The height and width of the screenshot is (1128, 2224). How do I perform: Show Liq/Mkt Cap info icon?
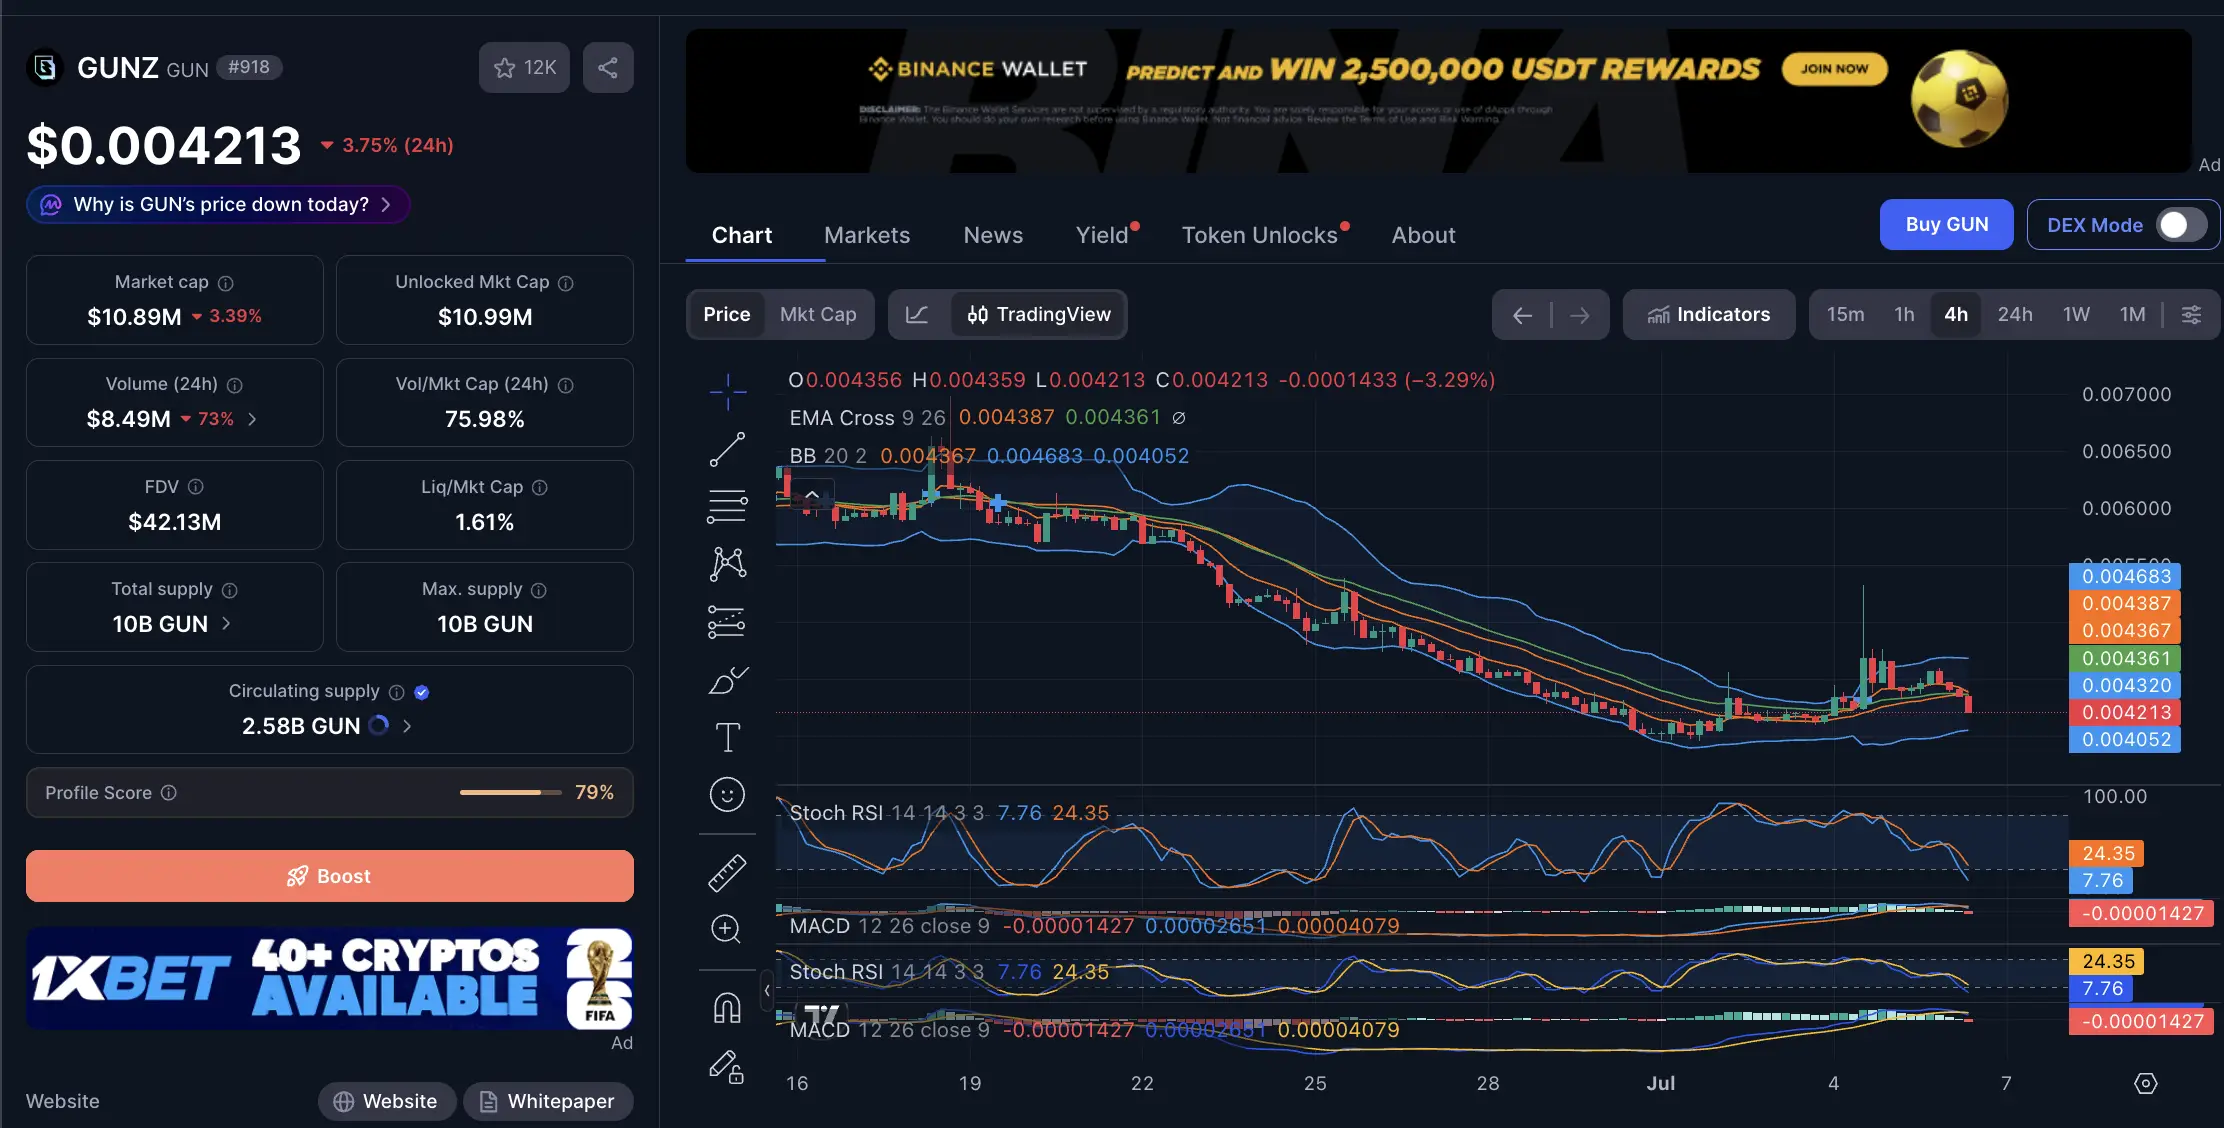pyautogui.click(x=540, y=488)
